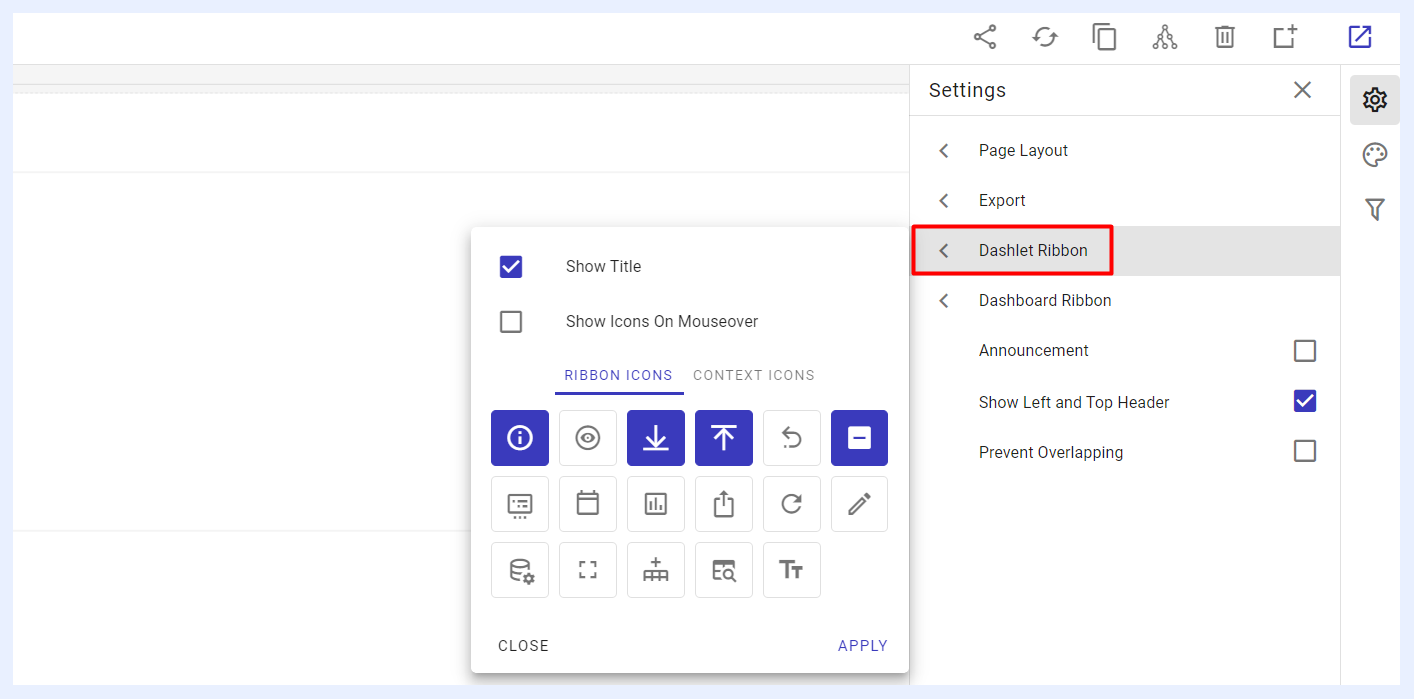Click the share icon in the top toolbar
The height and width of the screenshot is (699, 1414).
tap(985, 37)
